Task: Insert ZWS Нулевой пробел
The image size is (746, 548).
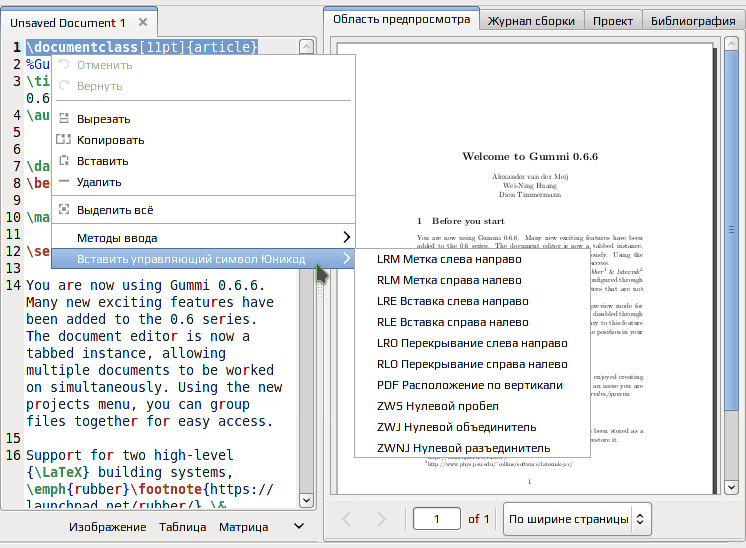Action: click(472, 406)
